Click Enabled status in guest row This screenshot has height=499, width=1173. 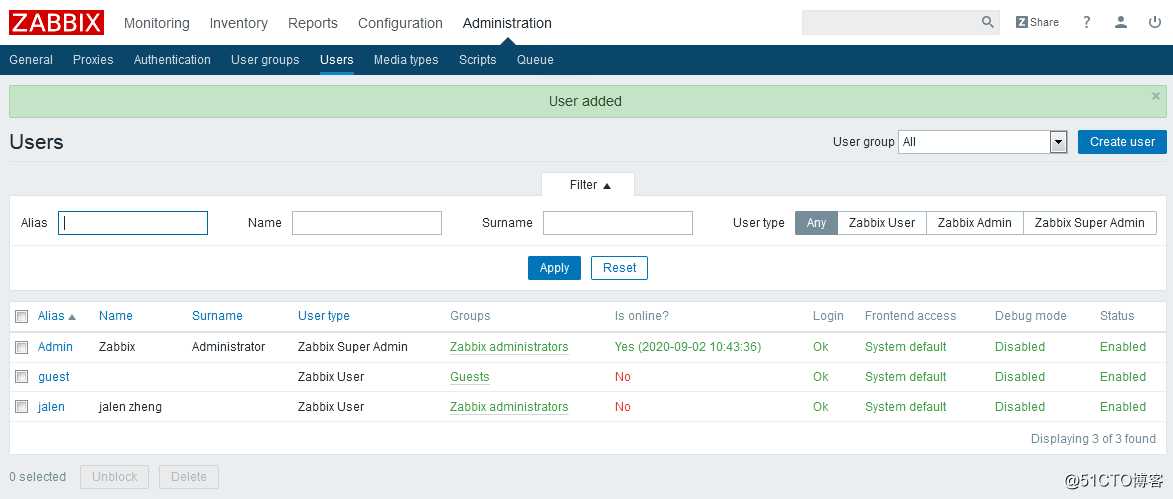tap(1122, 377)
